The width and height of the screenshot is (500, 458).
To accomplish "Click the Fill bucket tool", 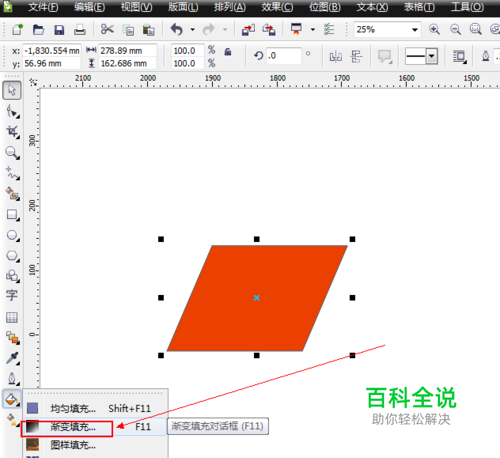I will [12, 399].
